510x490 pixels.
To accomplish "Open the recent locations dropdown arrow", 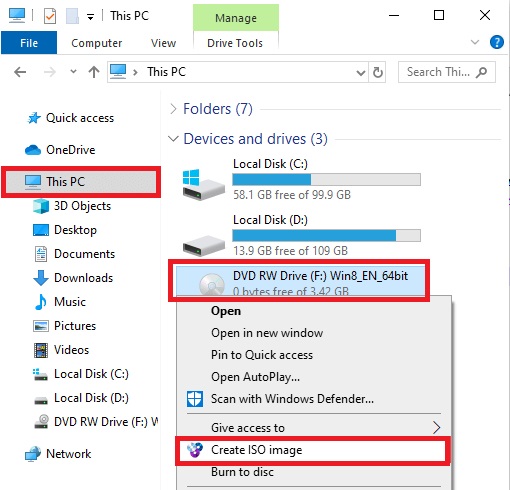I will 73,71.
